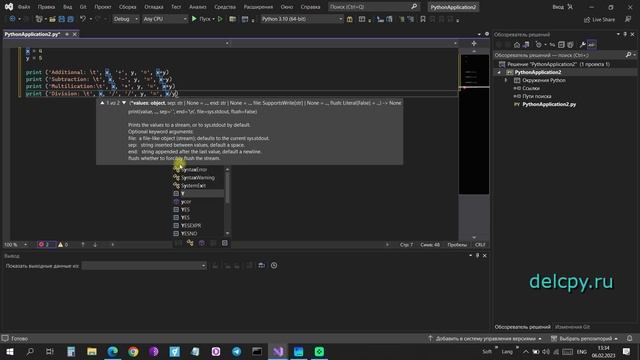Click the Home icon in Solution Explorer

[x=517, y=44]
